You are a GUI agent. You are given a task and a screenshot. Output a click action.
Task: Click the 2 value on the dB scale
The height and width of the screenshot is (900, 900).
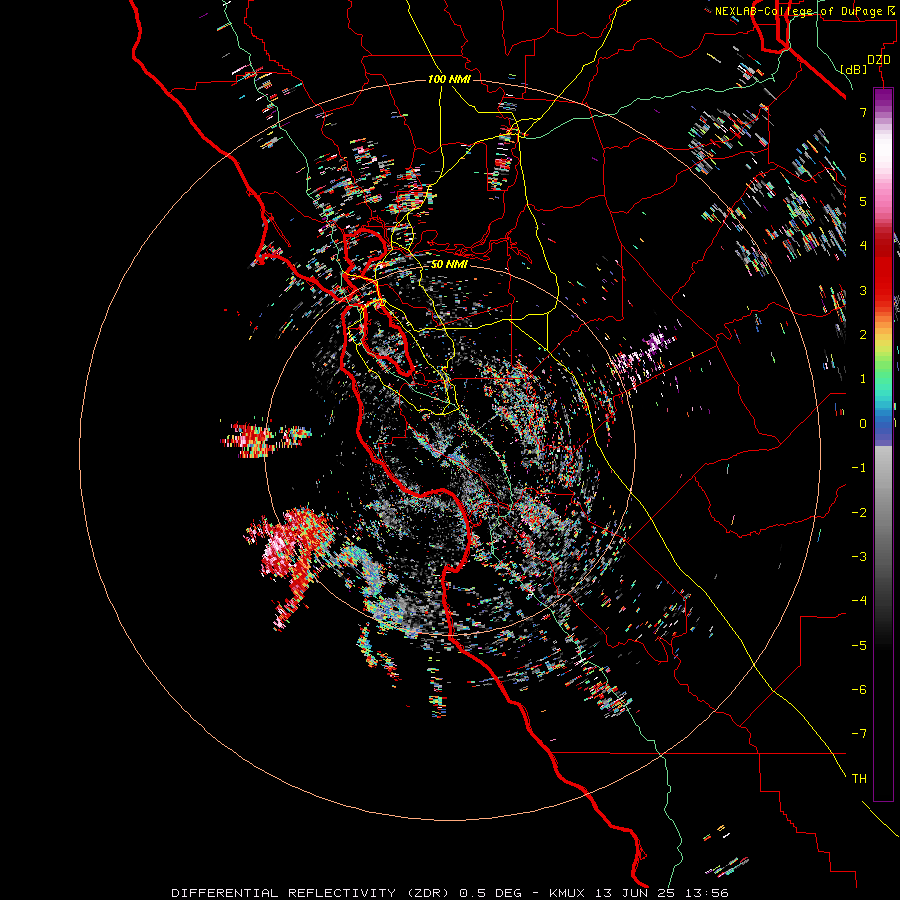[863, 335]
